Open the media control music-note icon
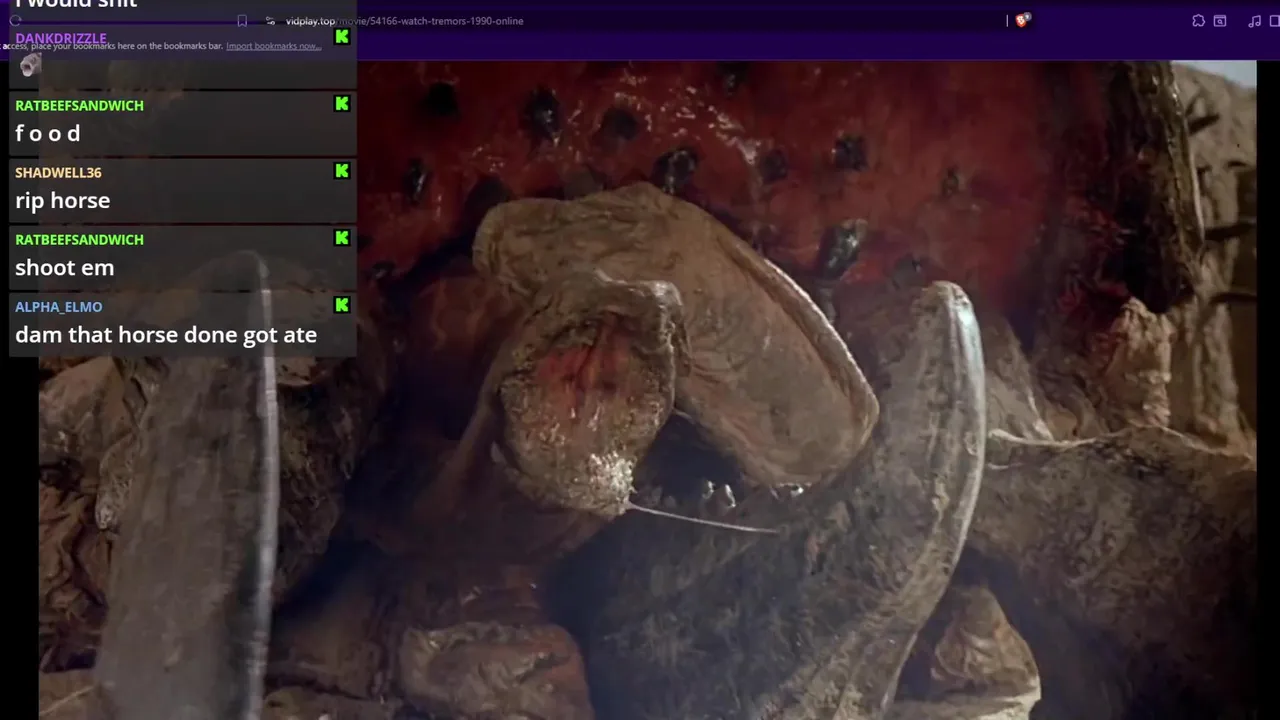 tap(1254, 21)
